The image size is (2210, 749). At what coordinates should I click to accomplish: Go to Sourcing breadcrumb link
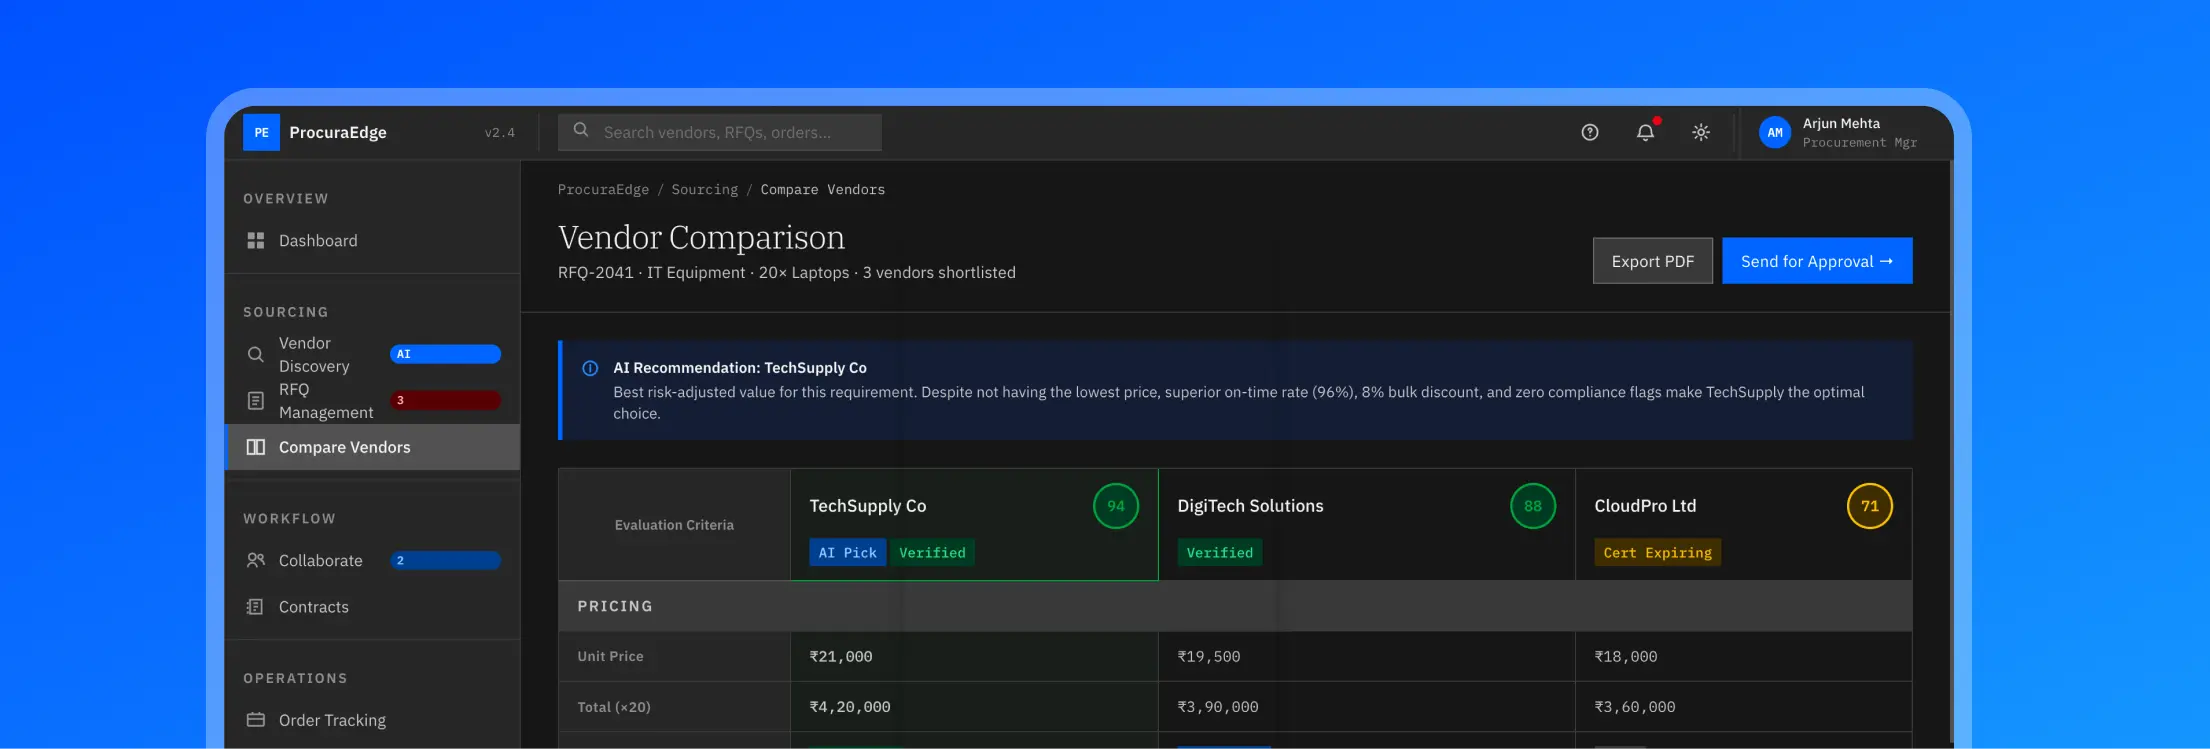pyautogui.click(x=704, y=190)
